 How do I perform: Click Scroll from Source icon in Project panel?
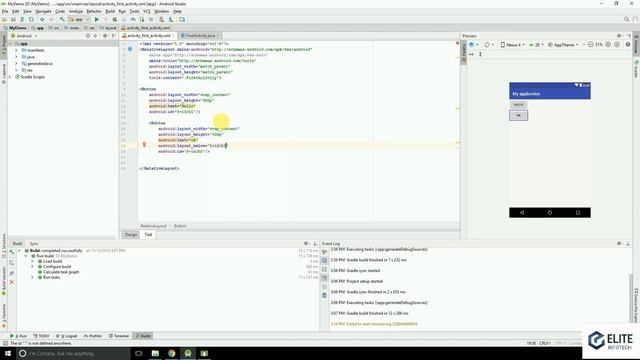point(88,36)
